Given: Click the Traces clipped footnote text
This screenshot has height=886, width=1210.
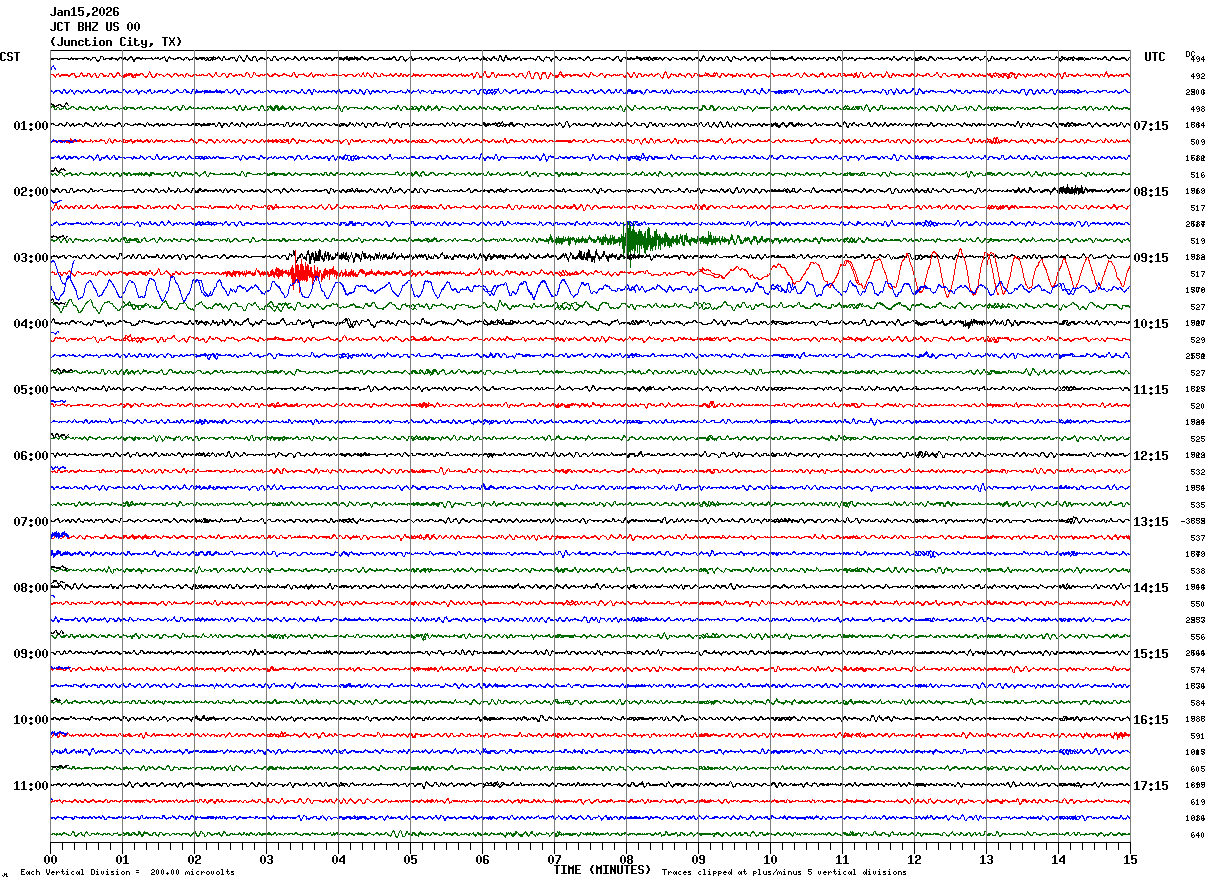Looking at the screenshot, I should pos(784,873).
